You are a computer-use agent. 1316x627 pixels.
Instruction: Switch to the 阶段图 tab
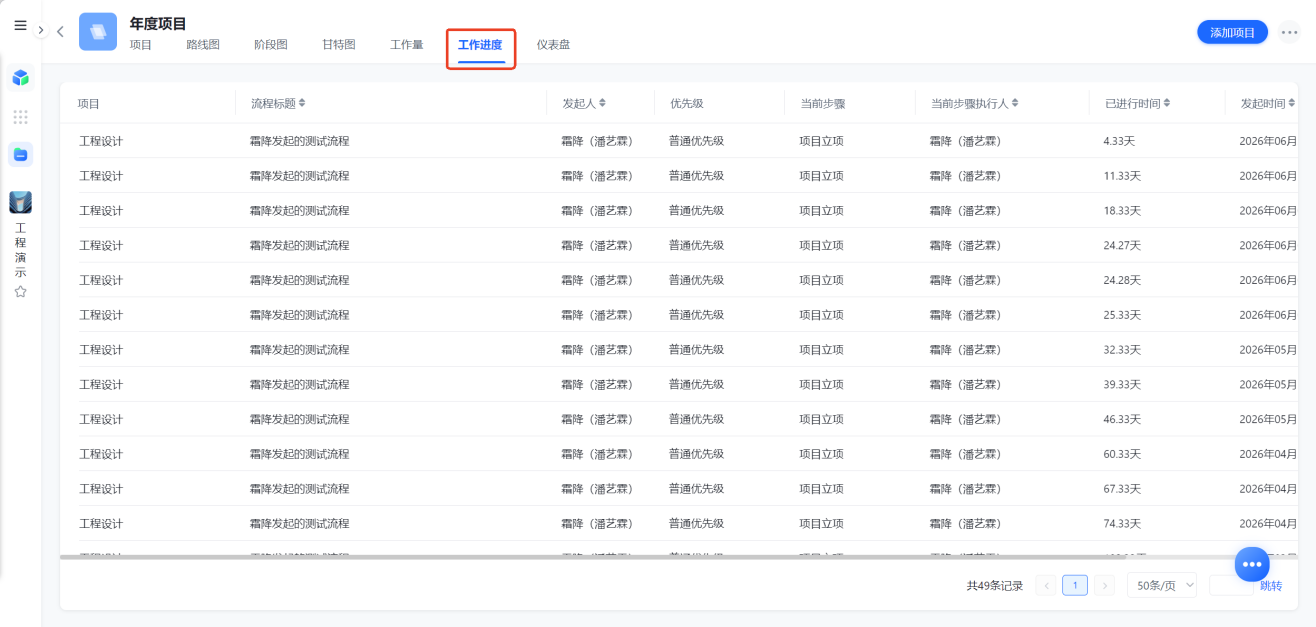(271, 45)
